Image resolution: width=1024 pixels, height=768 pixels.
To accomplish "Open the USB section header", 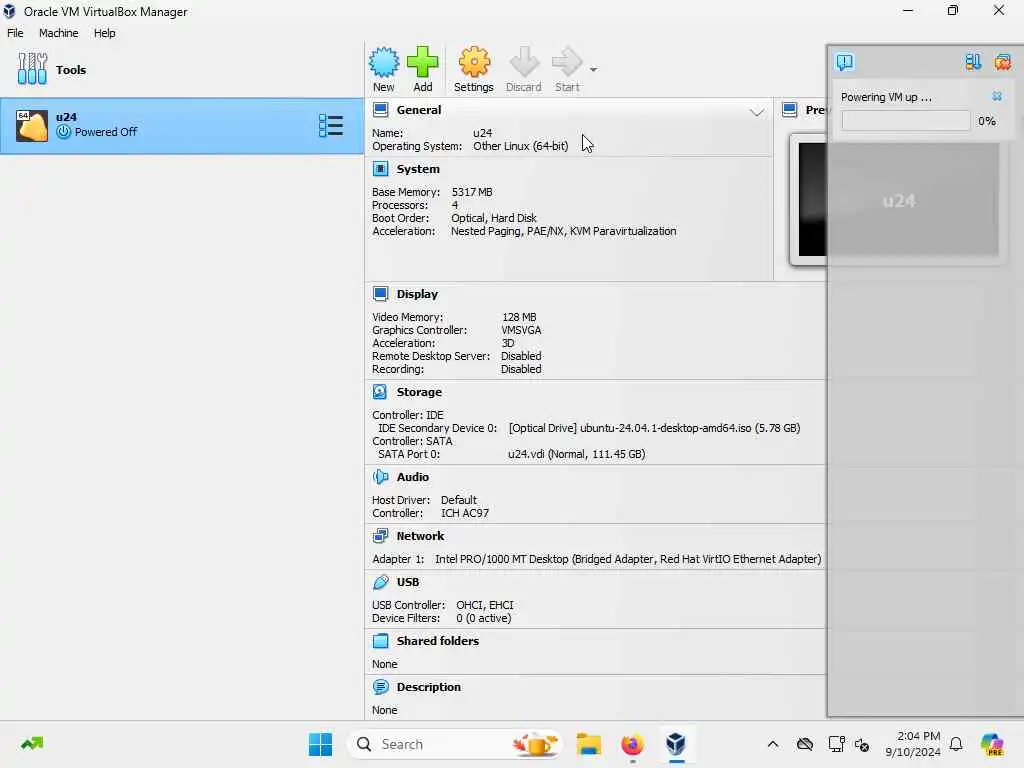I will 408,582.
